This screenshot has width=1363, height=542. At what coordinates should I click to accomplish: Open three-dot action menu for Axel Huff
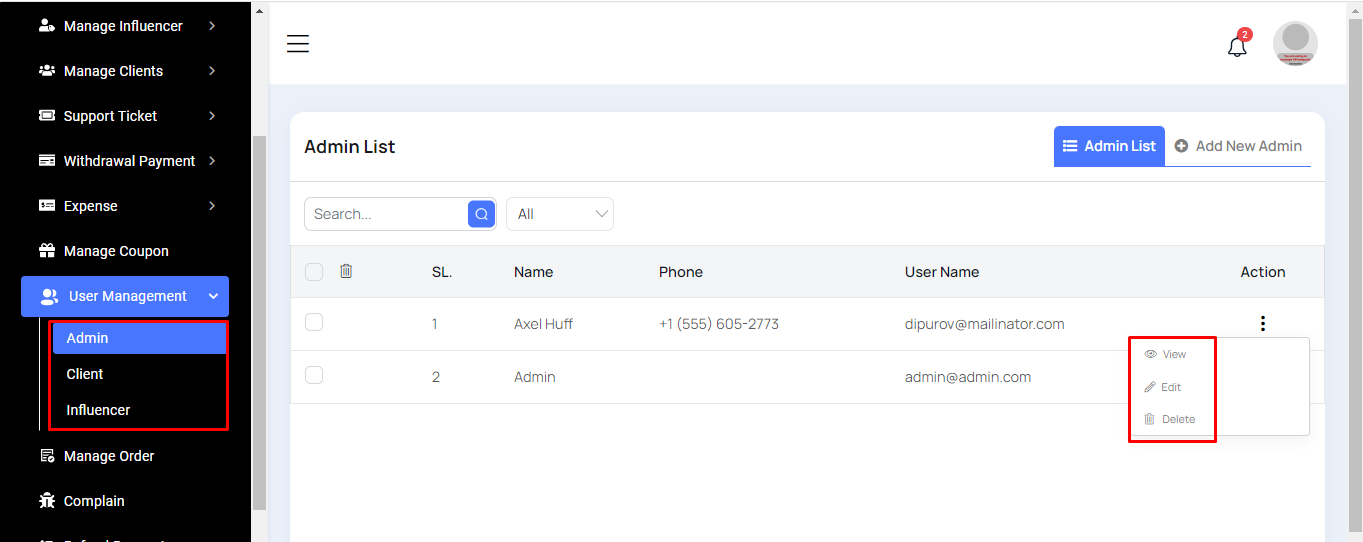click(x=1263, y=324)
